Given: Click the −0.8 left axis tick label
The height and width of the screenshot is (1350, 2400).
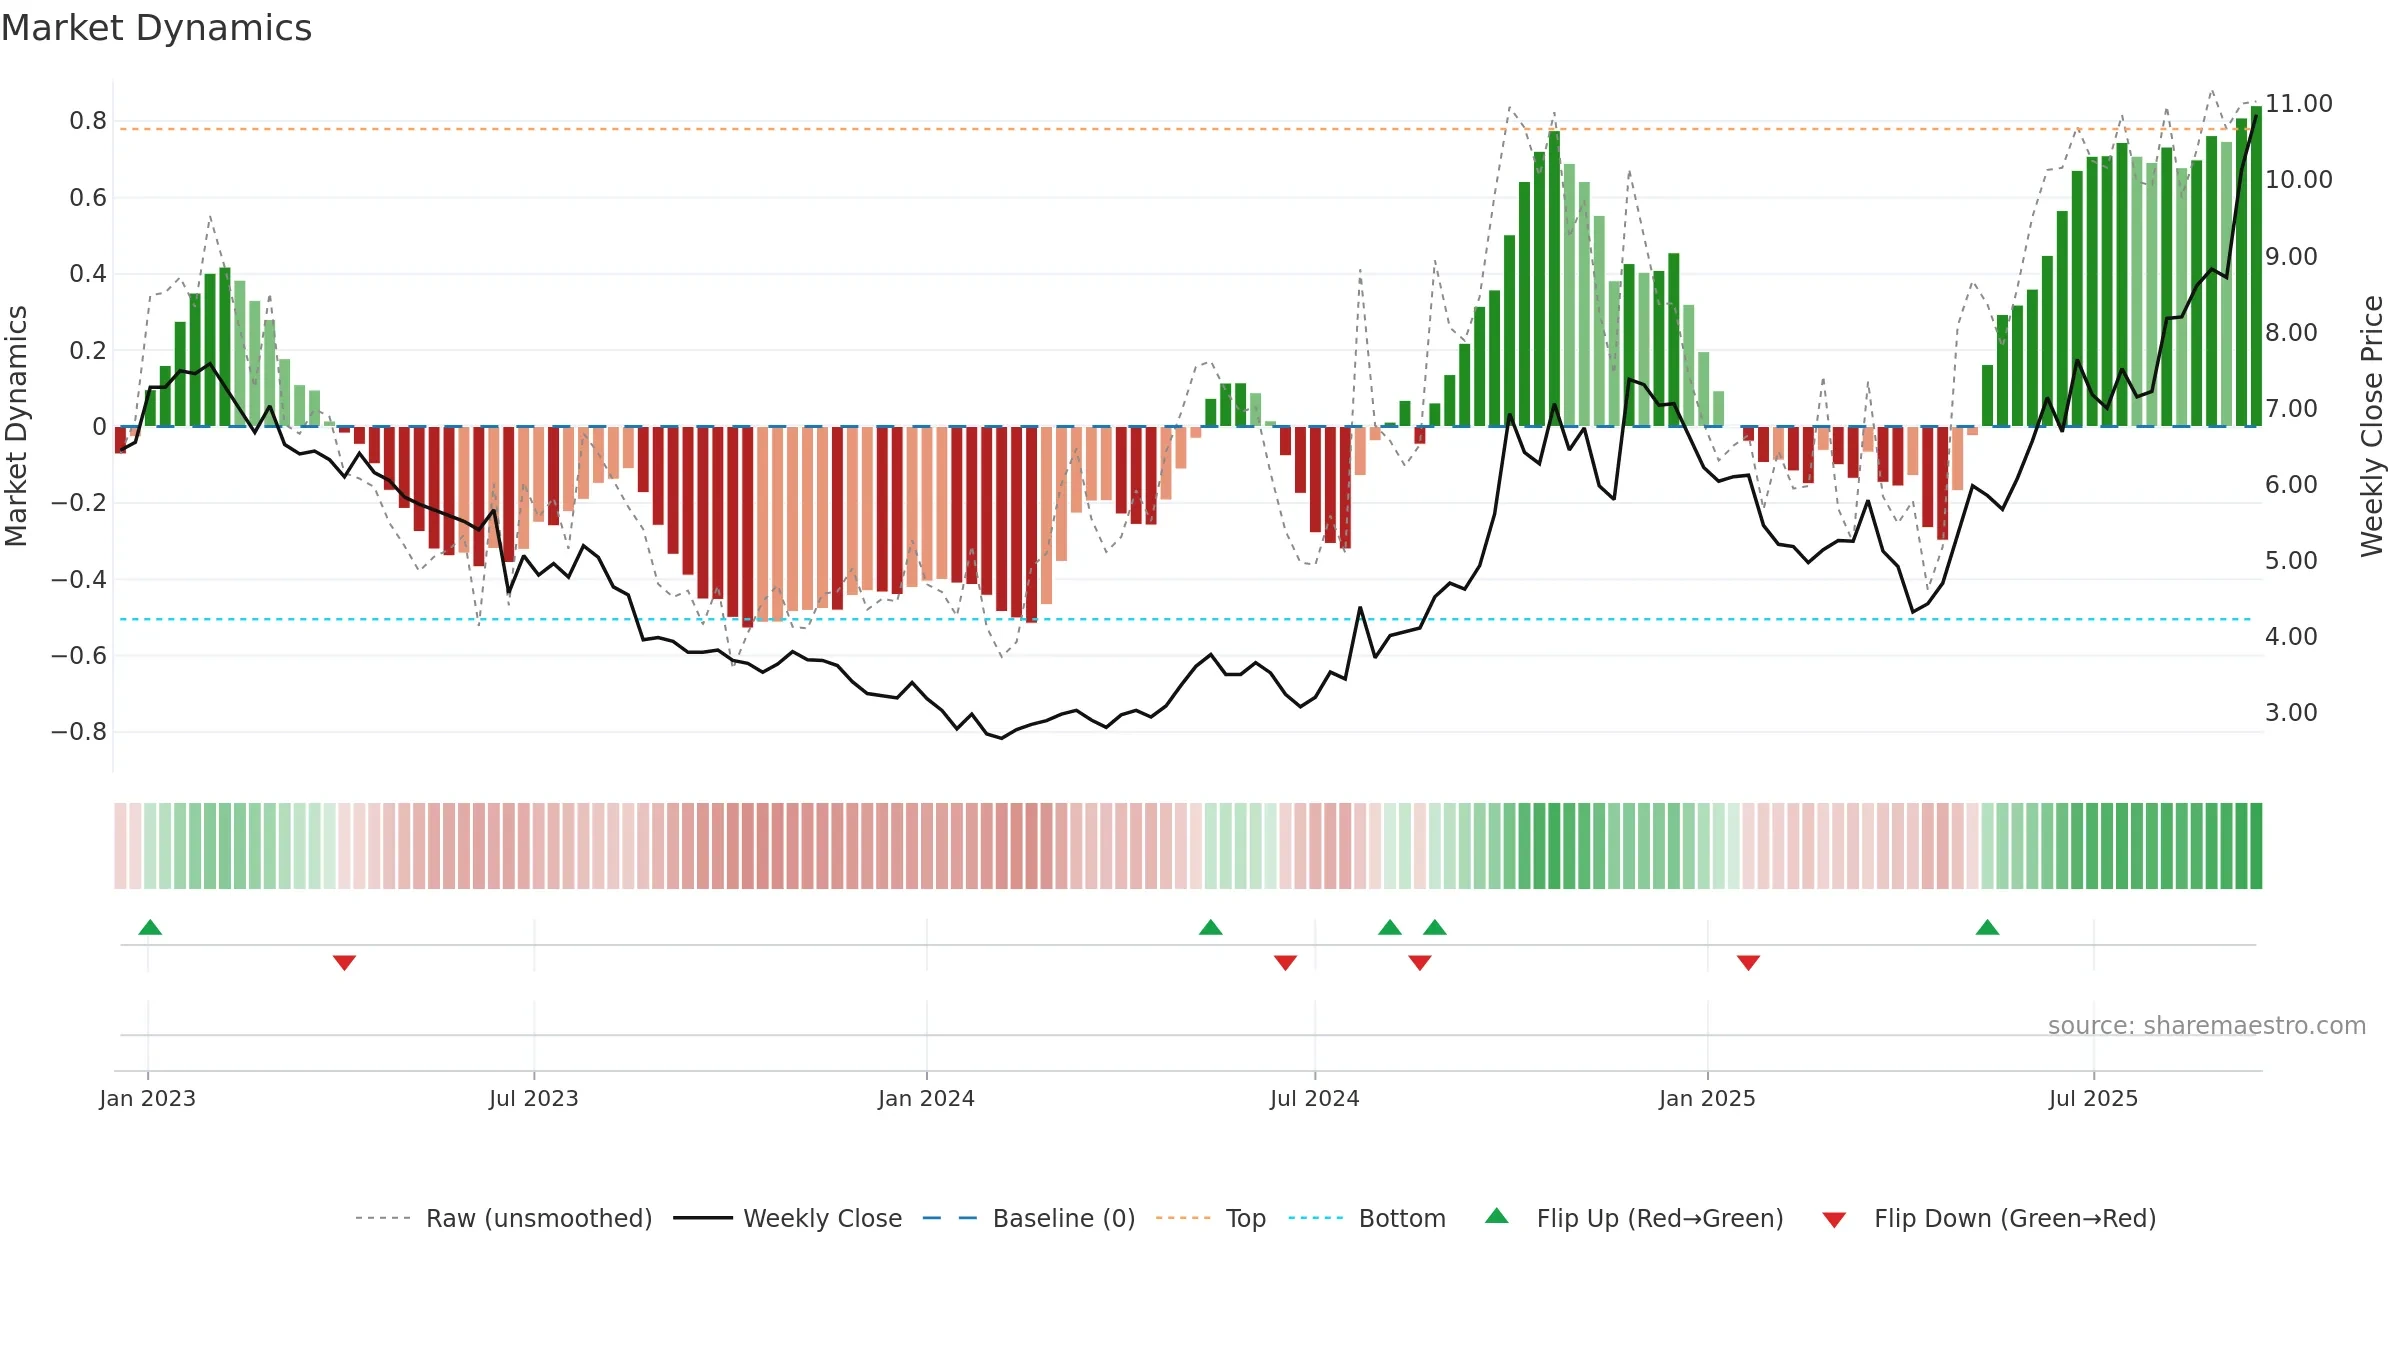Looking at the screenshot, I should (x=79, y=732).
